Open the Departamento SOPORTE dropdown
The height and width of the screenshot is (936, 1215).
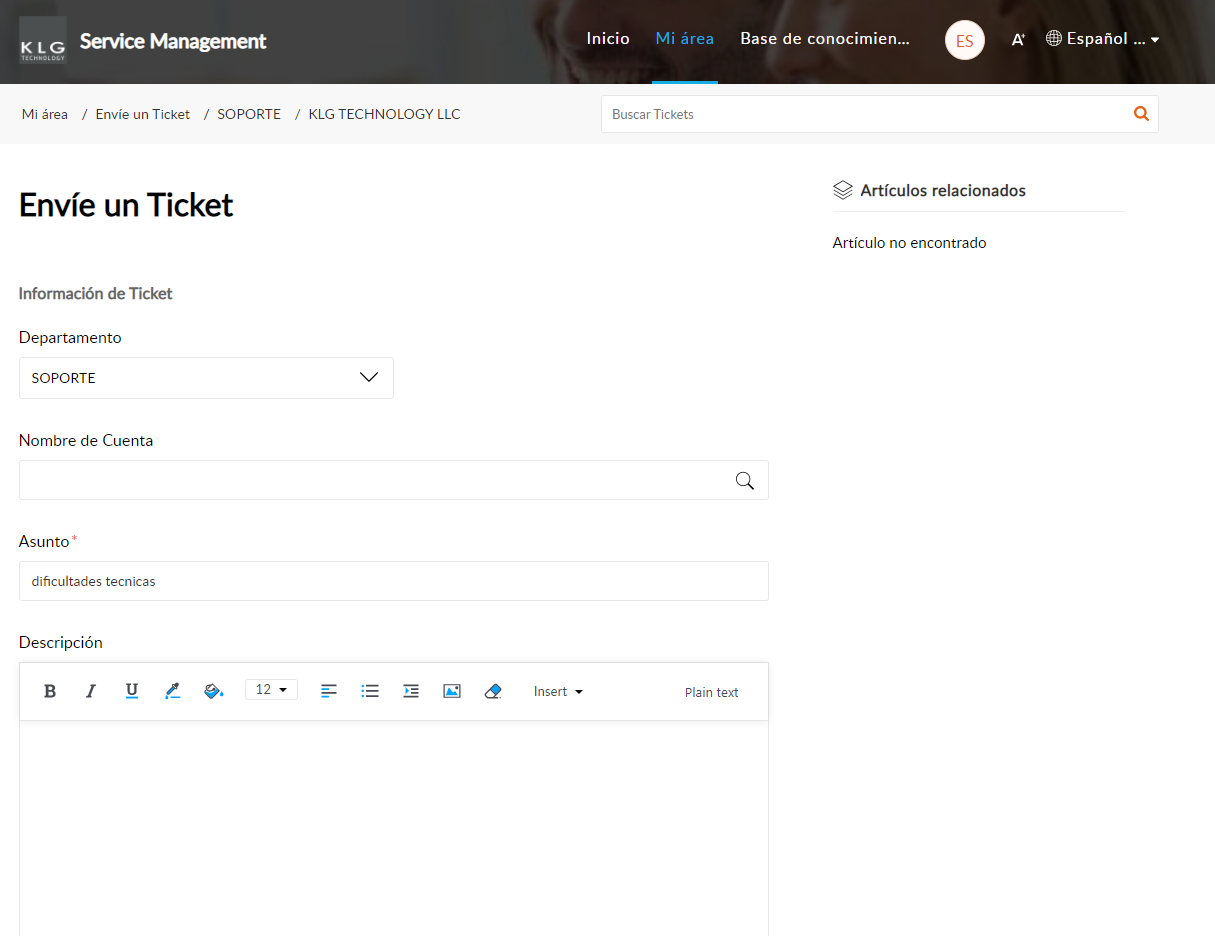coord(206,378)
